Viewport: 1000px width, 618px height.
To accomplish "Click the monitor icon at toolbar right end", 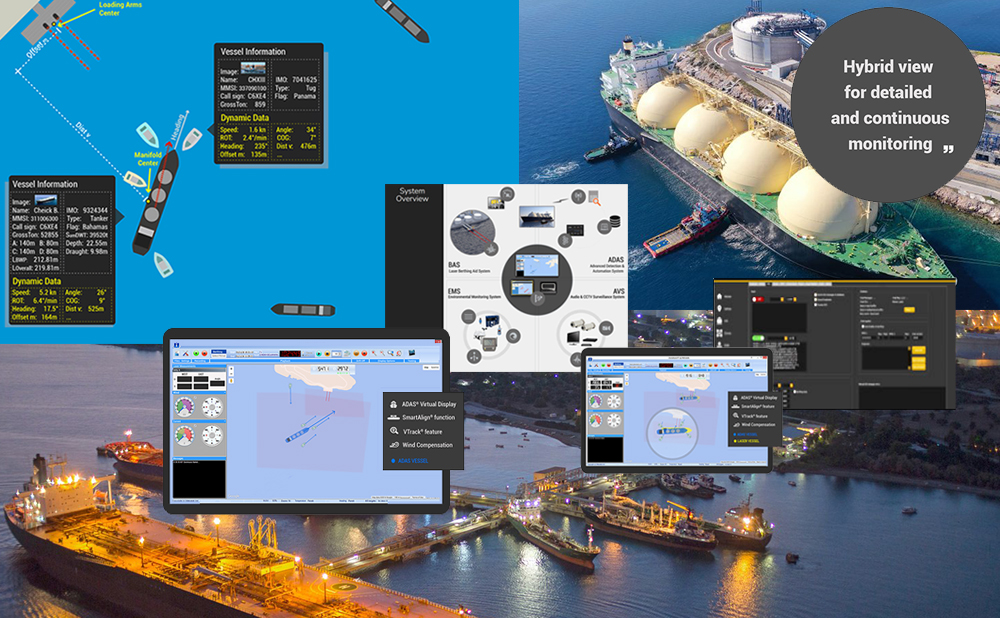I will 413,352.
